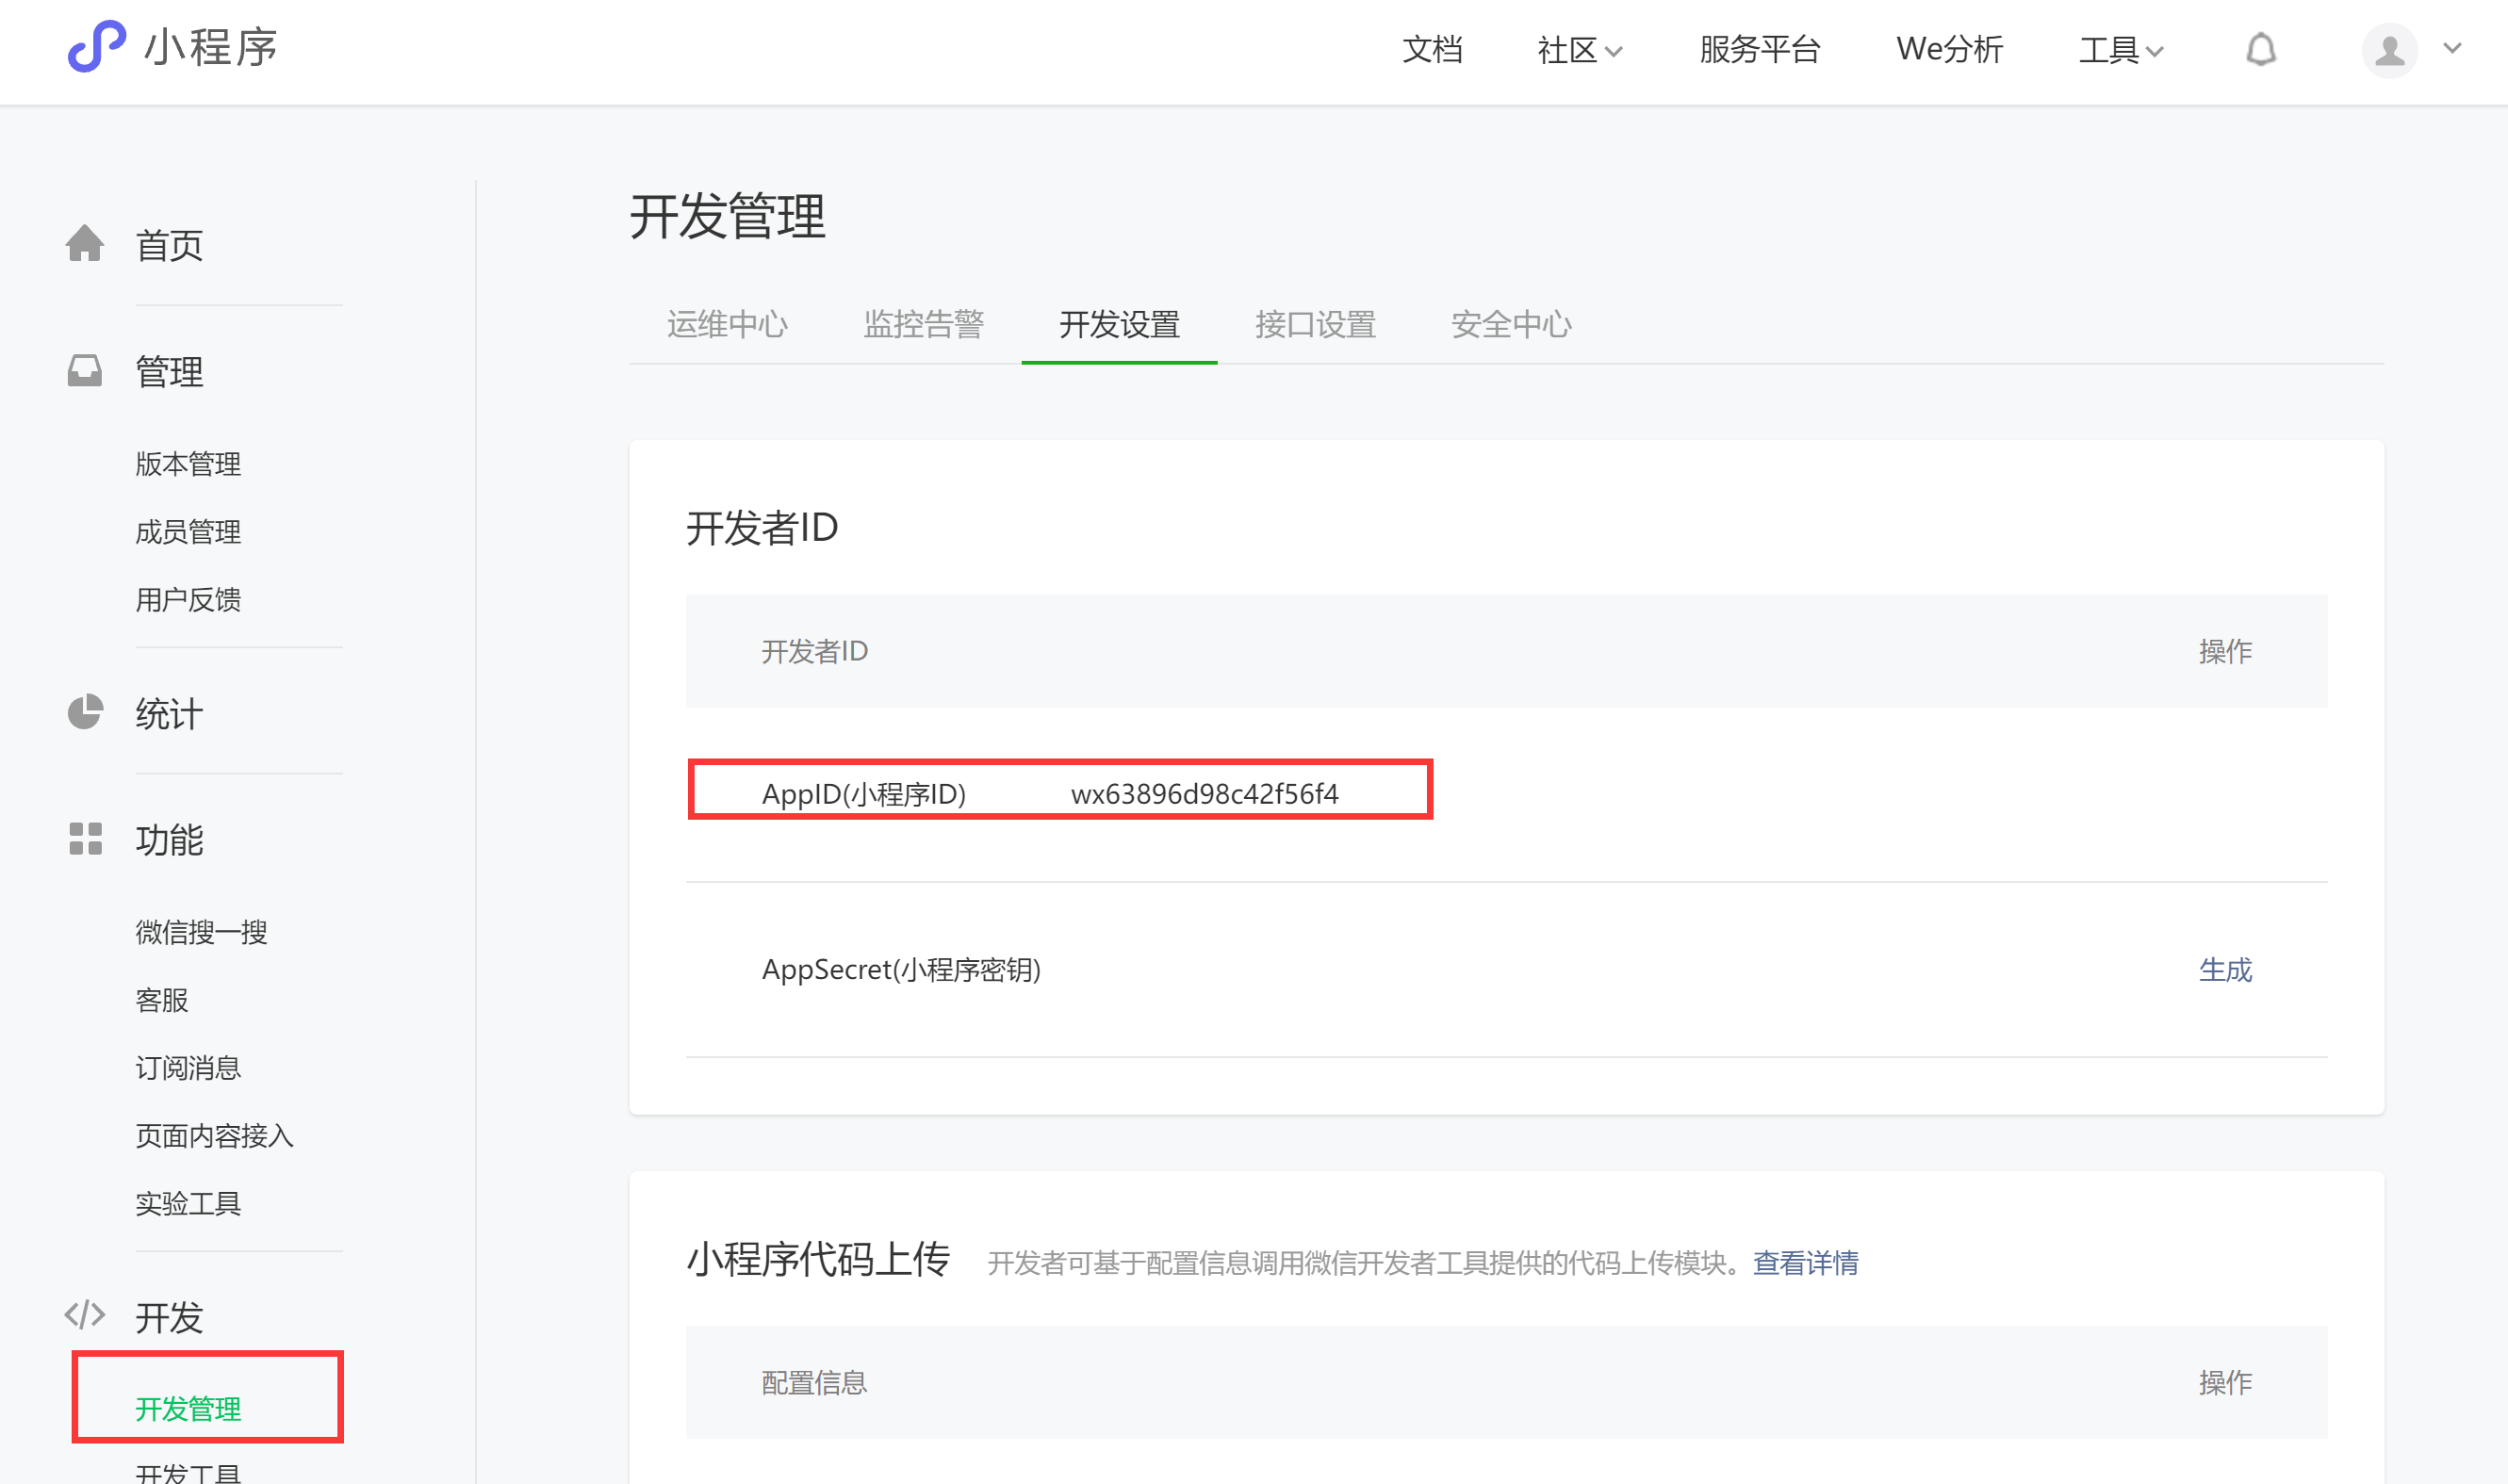Click the pie chart icon beside 统计
Screen dimensions: 2508x1484
(x=85, y=713)
